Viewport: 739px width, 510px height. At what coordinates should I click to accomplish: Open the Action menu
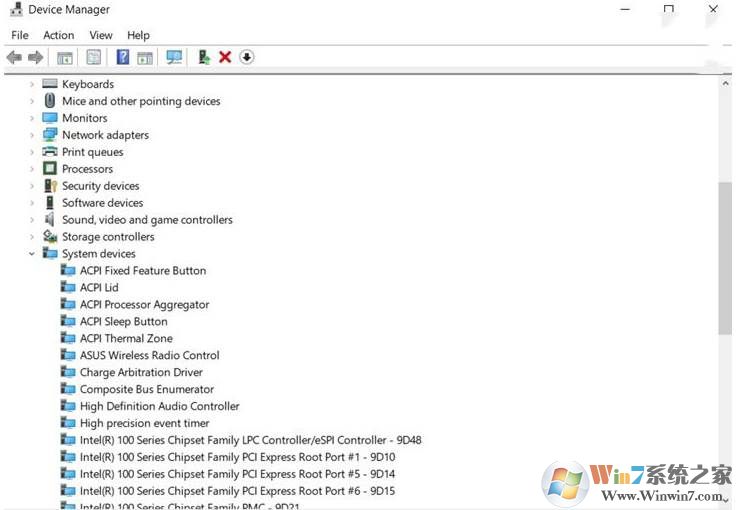(x=58, y=35)
